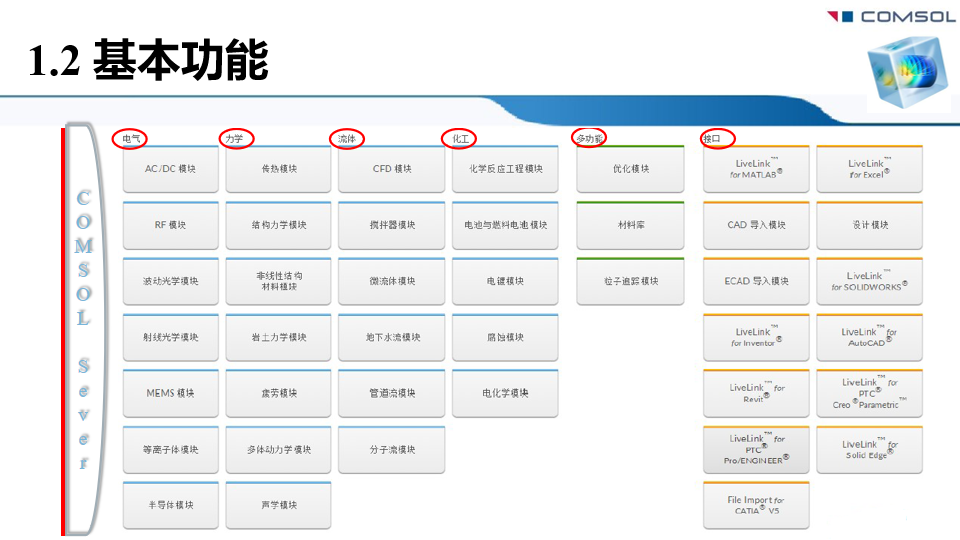
Task: Open the 声学模块 tile
Action: tap(279, 505)
